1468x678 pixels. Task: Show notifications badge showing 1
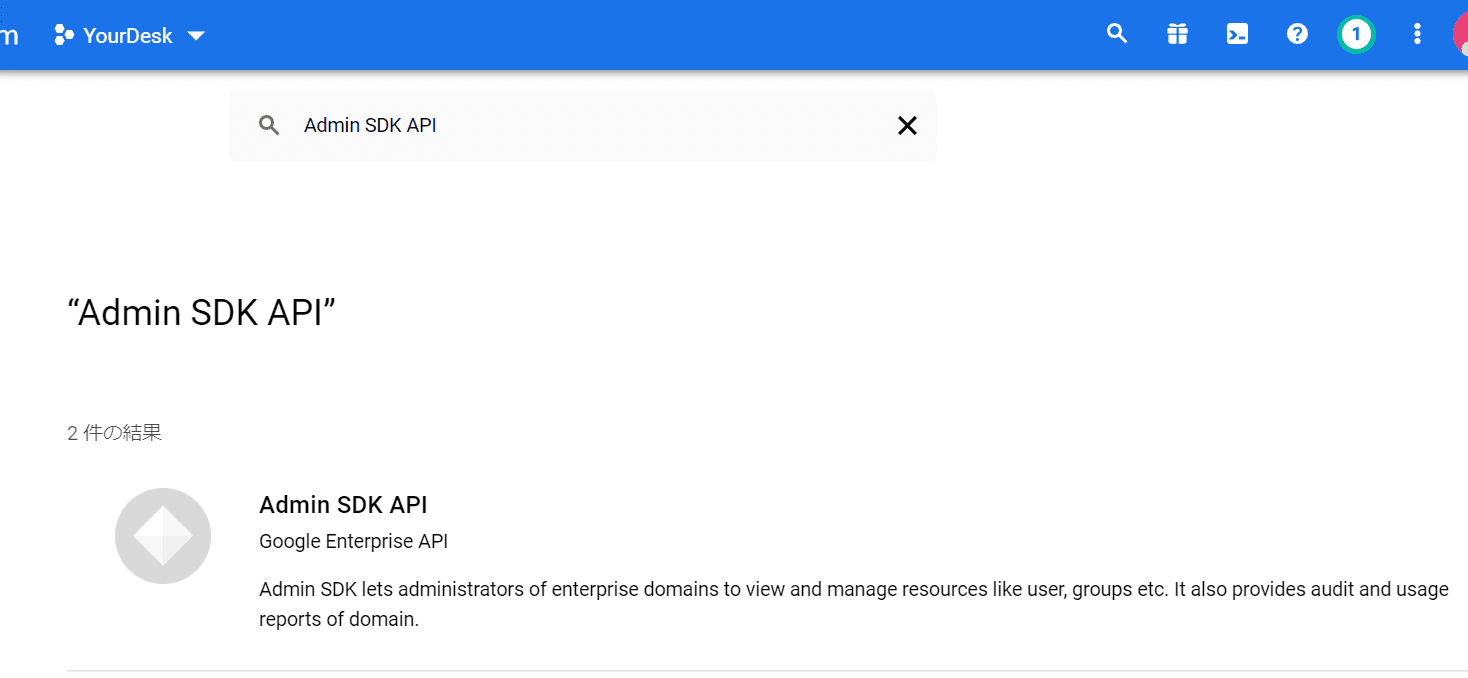click(1356, 34)
